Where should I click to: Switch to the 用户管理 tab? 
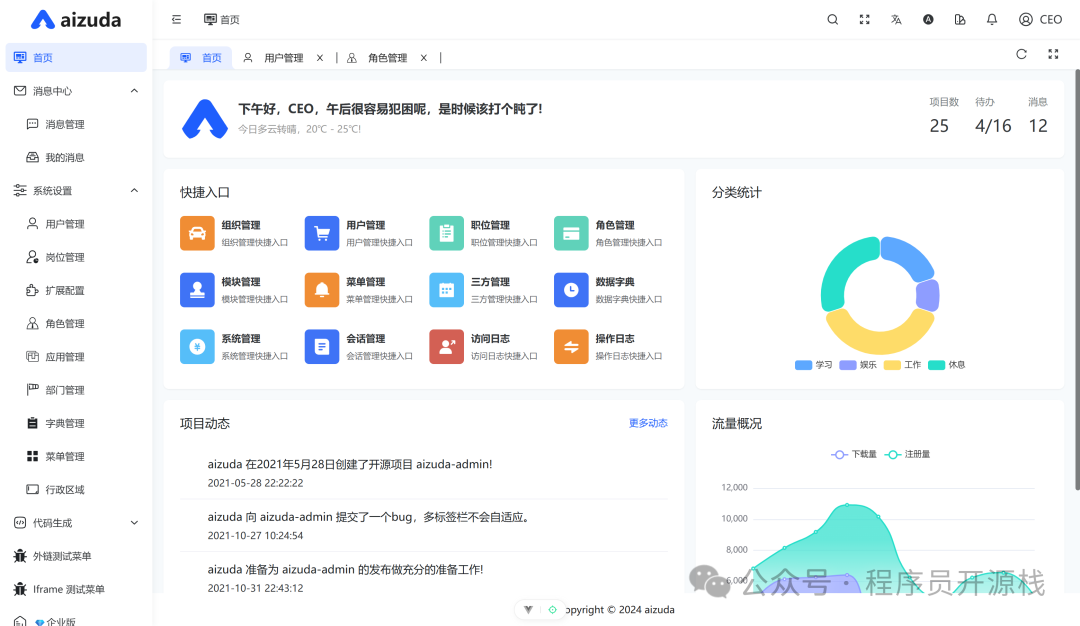pos(284,57)
